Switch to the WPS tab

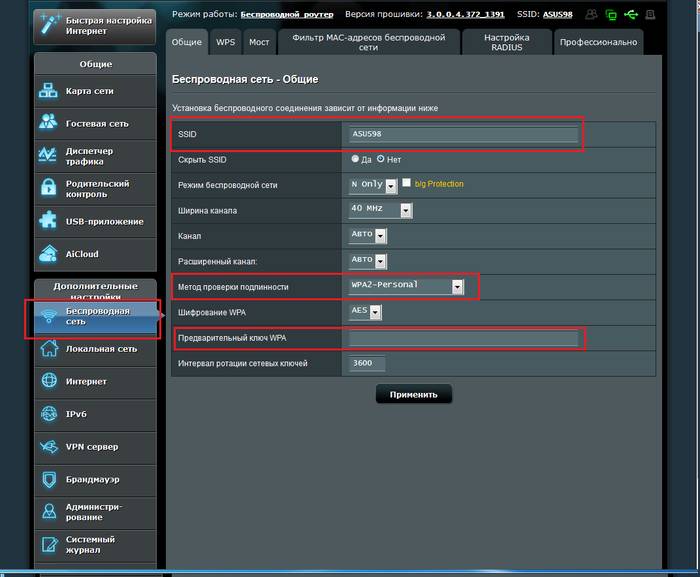coord(225,43)
